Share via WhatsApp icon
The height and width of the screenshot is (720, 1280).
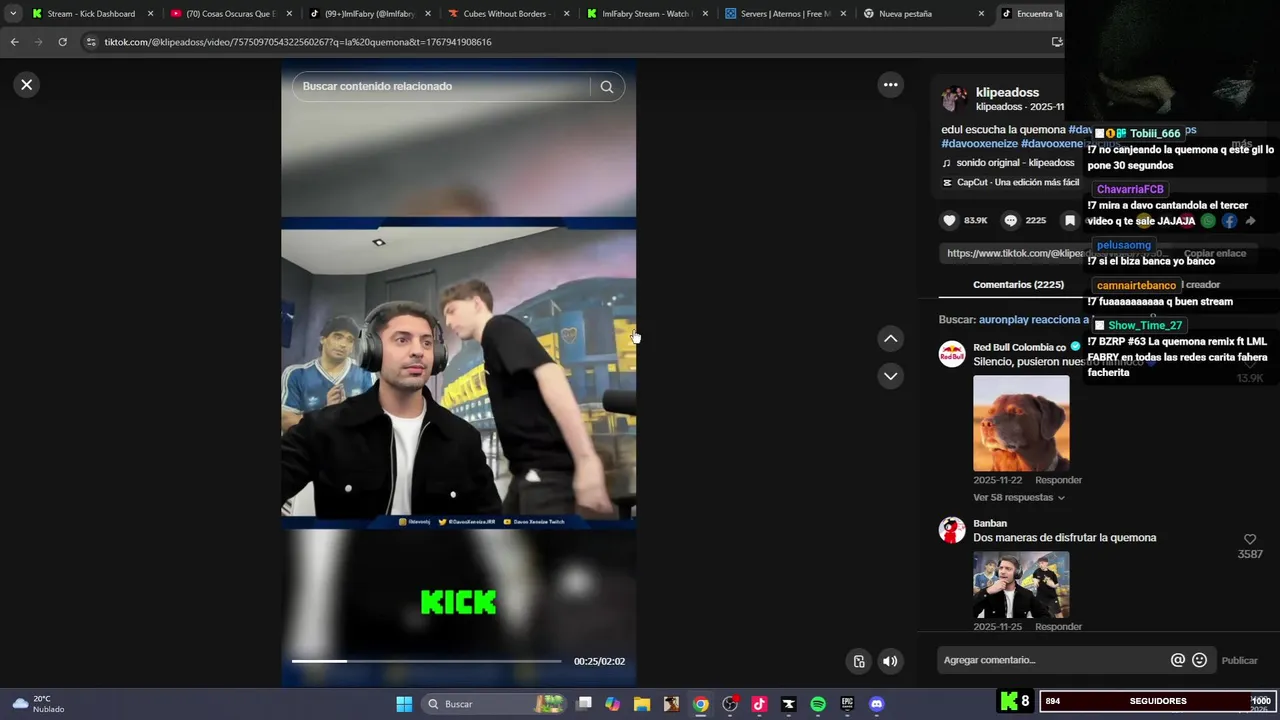[x=1208, y=220]
